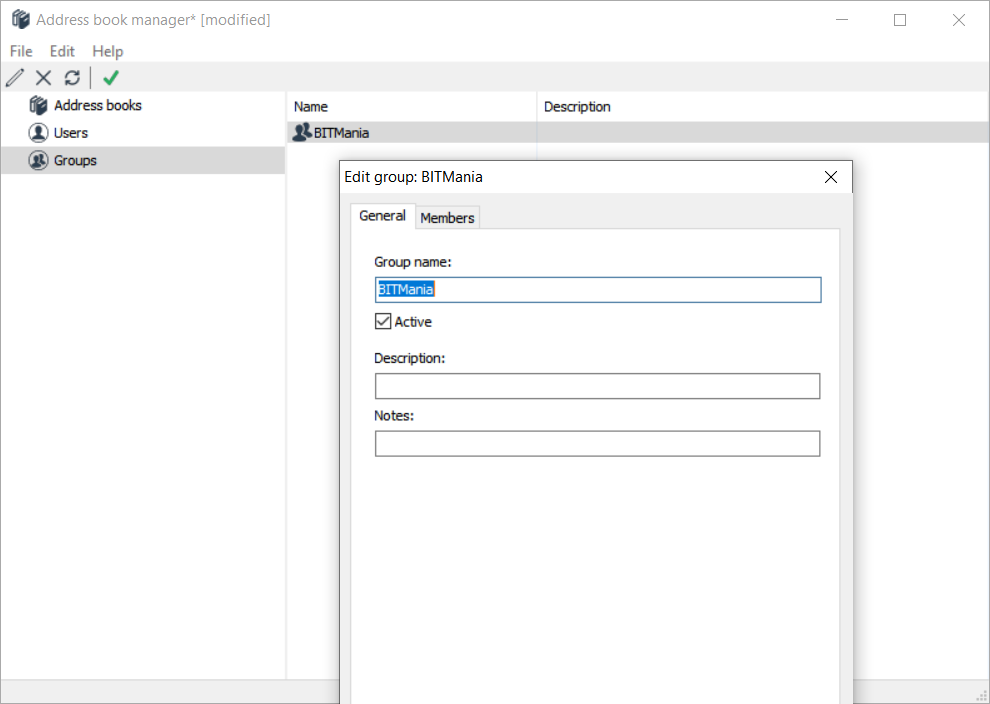Open the Edit menu
Image resolution: width=990 pixels, height=704 pixels.
click(62, 51)
